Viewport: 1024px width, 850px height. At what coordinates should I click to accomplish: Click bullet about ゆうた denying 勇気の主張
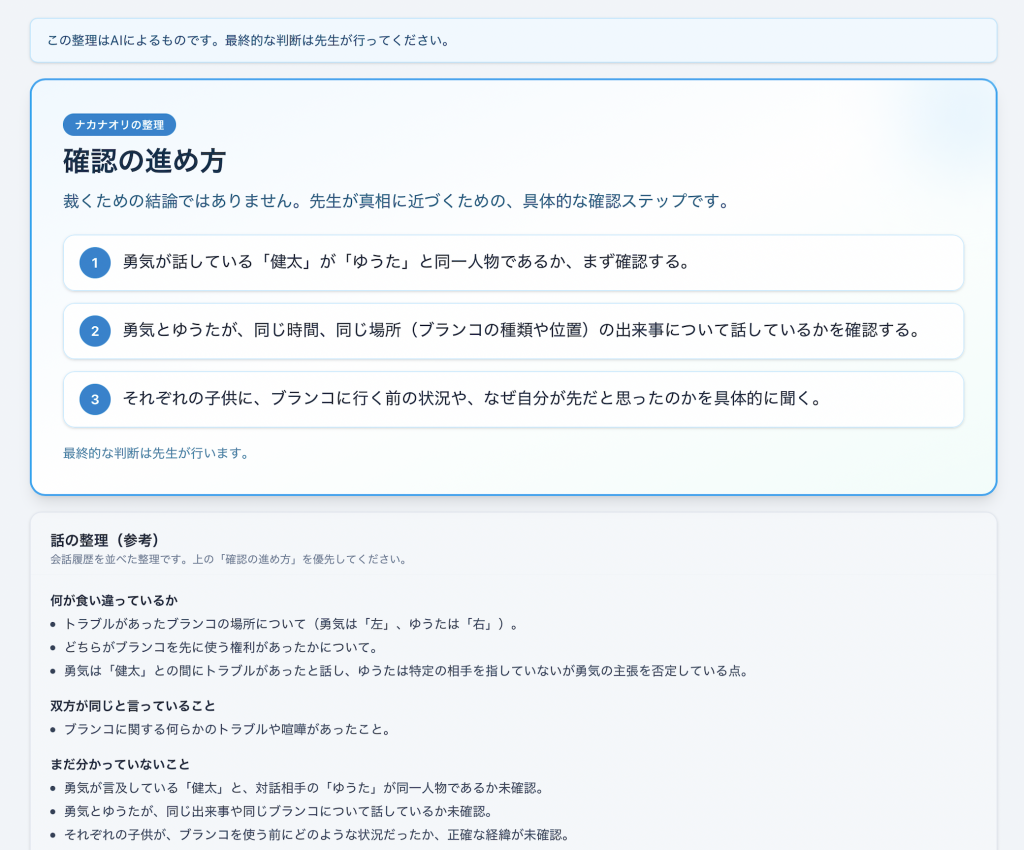click(x=406, y=671)
